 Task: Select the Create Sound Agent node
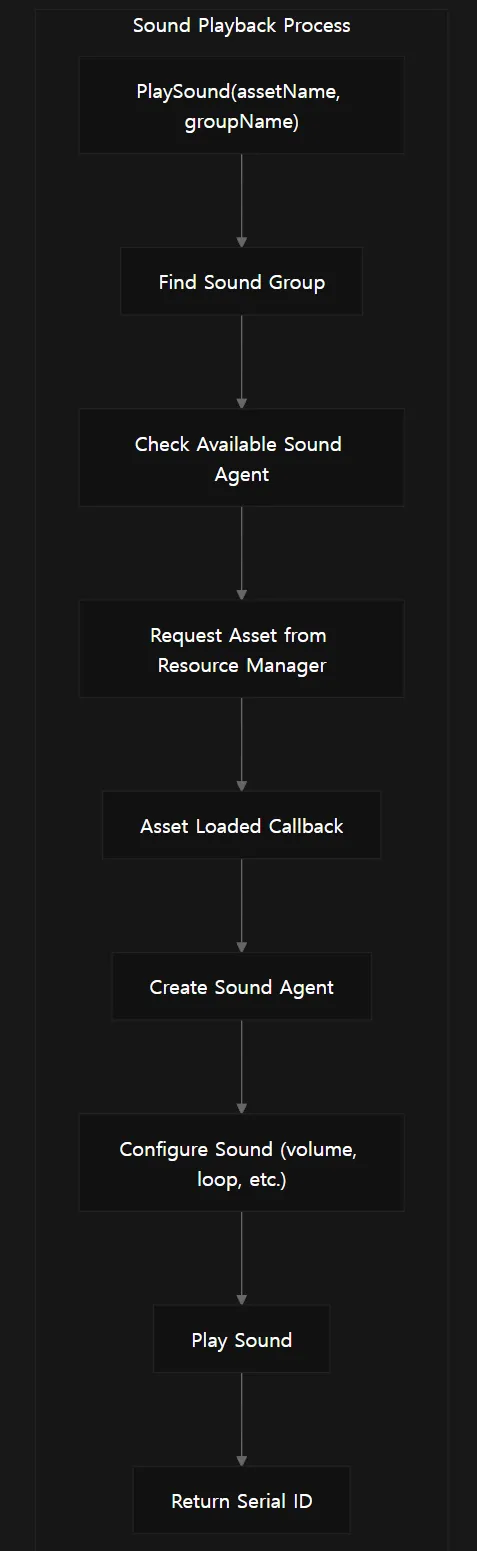click(x=241, y=986)
